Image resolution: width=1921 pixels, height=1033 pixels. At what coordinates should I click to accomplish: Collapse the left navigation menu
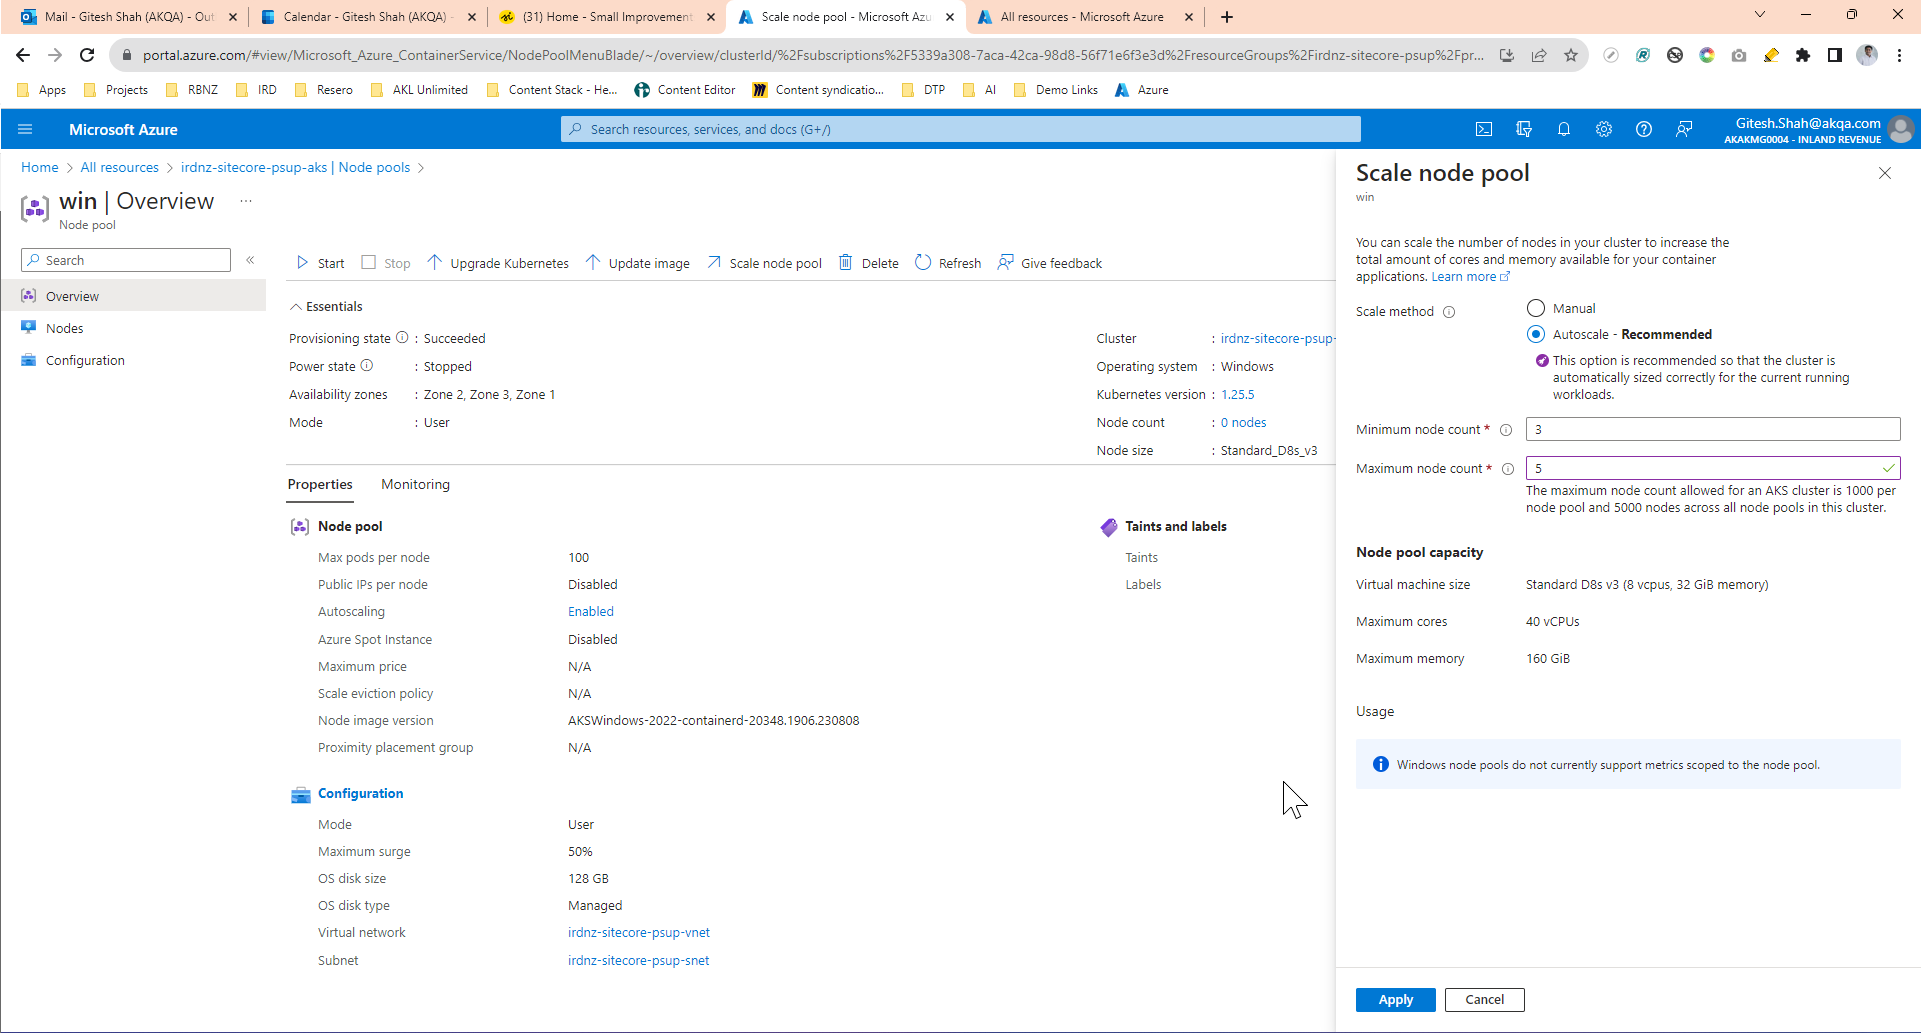point(250,260)
